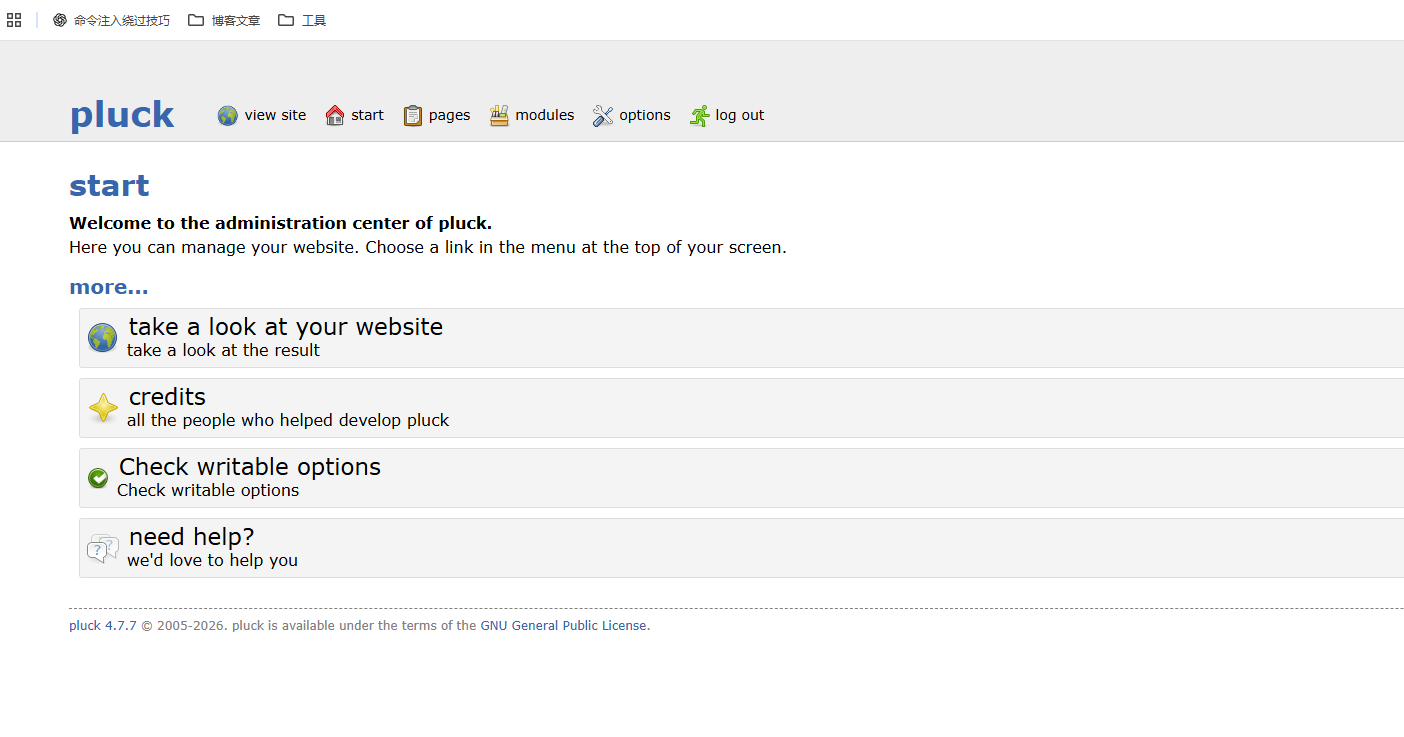
Task: Select modules from the navigation menu
Action: coord(544,116)
